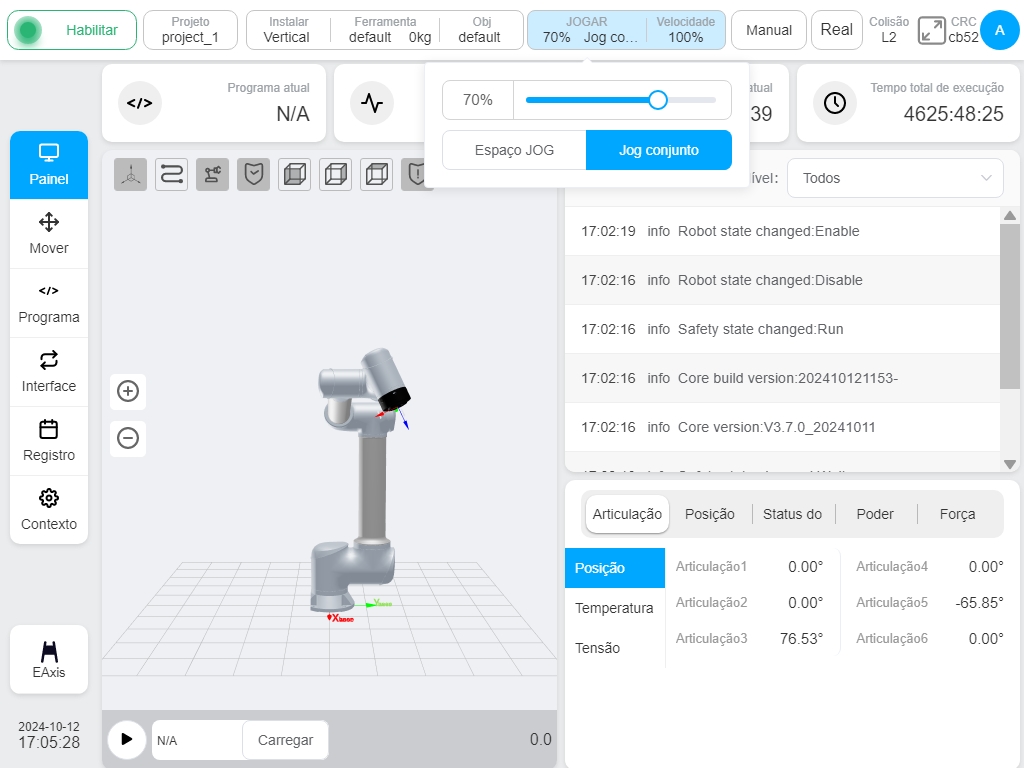Open the Mover jog page
Viewport: 1024px width, 768px height.
49,234
